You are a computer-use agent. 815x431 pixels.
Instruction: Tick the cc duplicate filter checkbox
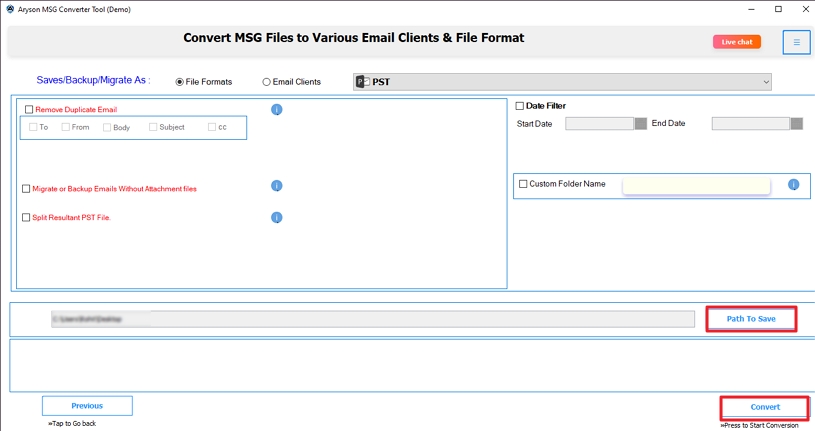point(212,127)
